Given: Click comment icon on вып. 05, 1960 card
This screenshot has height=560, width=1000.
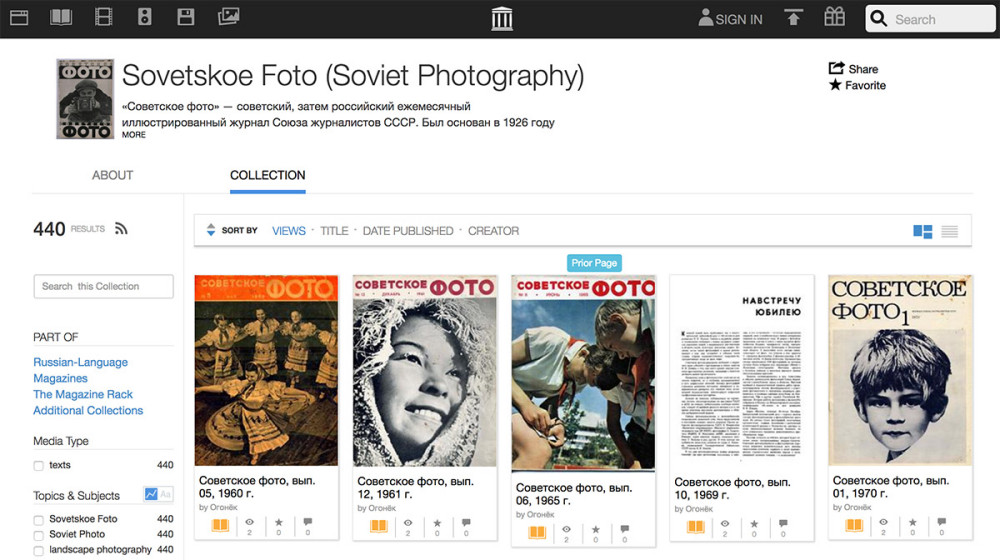Looking at the screenshot, I should (308, 522).
